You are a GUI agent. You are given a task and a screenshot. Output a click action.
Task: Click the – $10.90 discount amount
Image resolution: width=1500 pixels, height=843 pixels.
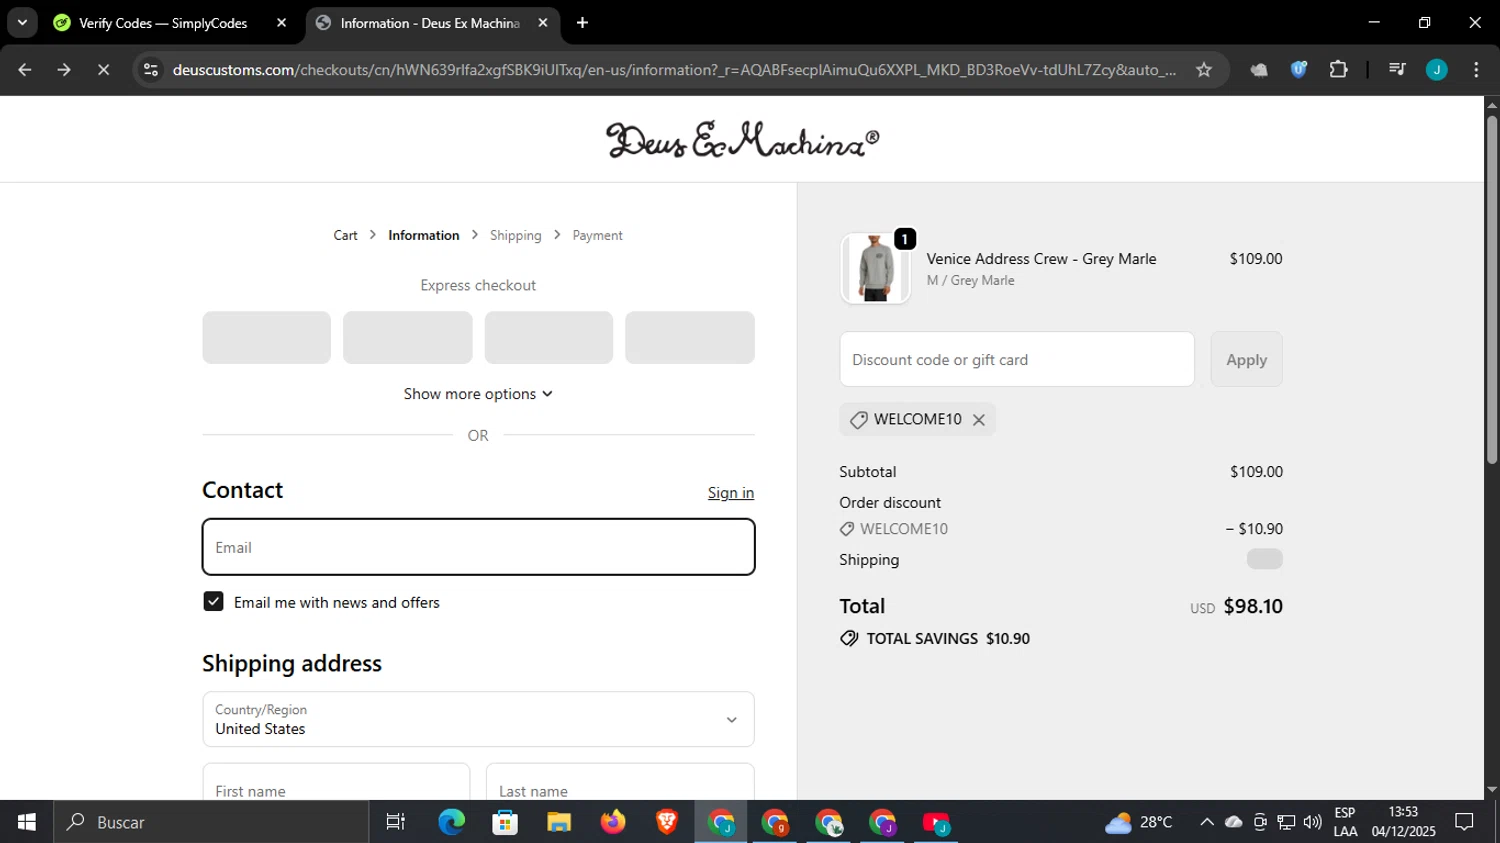coord(1254,529)
